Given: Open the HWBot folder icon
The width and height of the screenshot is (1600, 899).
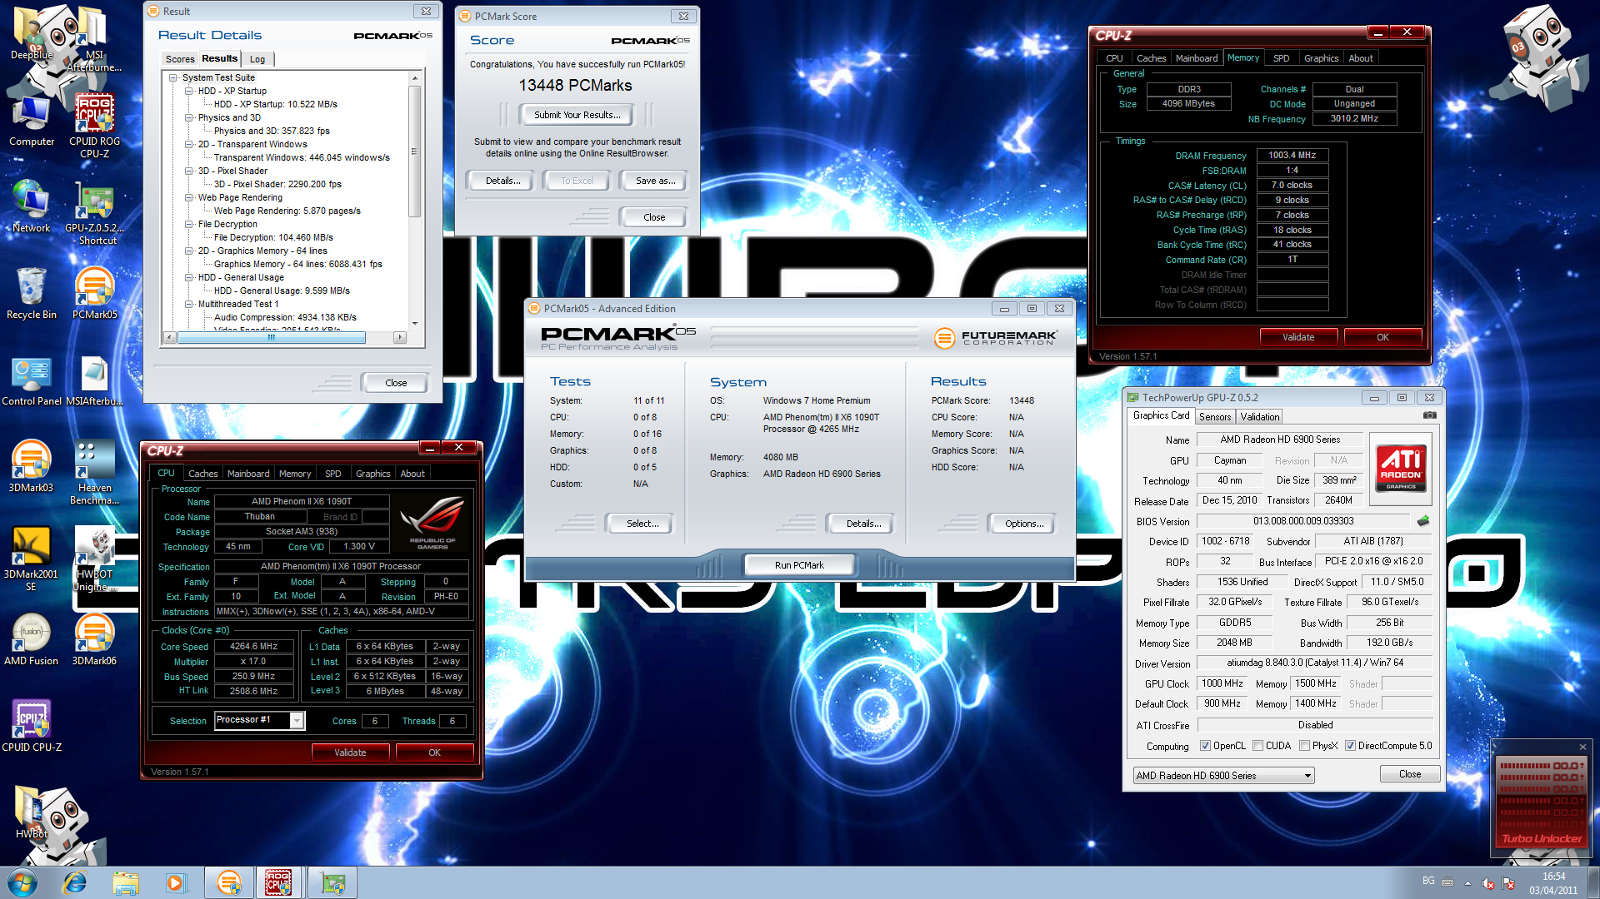Looking at the screenshot, I should pos(32,812).
